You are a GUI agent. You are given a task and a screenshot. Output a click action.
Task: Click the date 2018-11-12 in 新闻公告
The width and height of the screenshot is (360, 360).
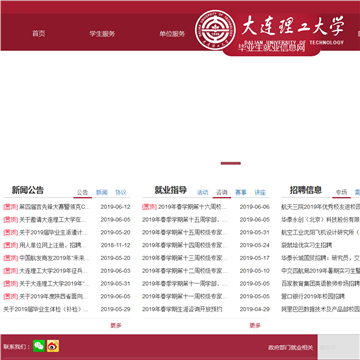tap(116, 245)
